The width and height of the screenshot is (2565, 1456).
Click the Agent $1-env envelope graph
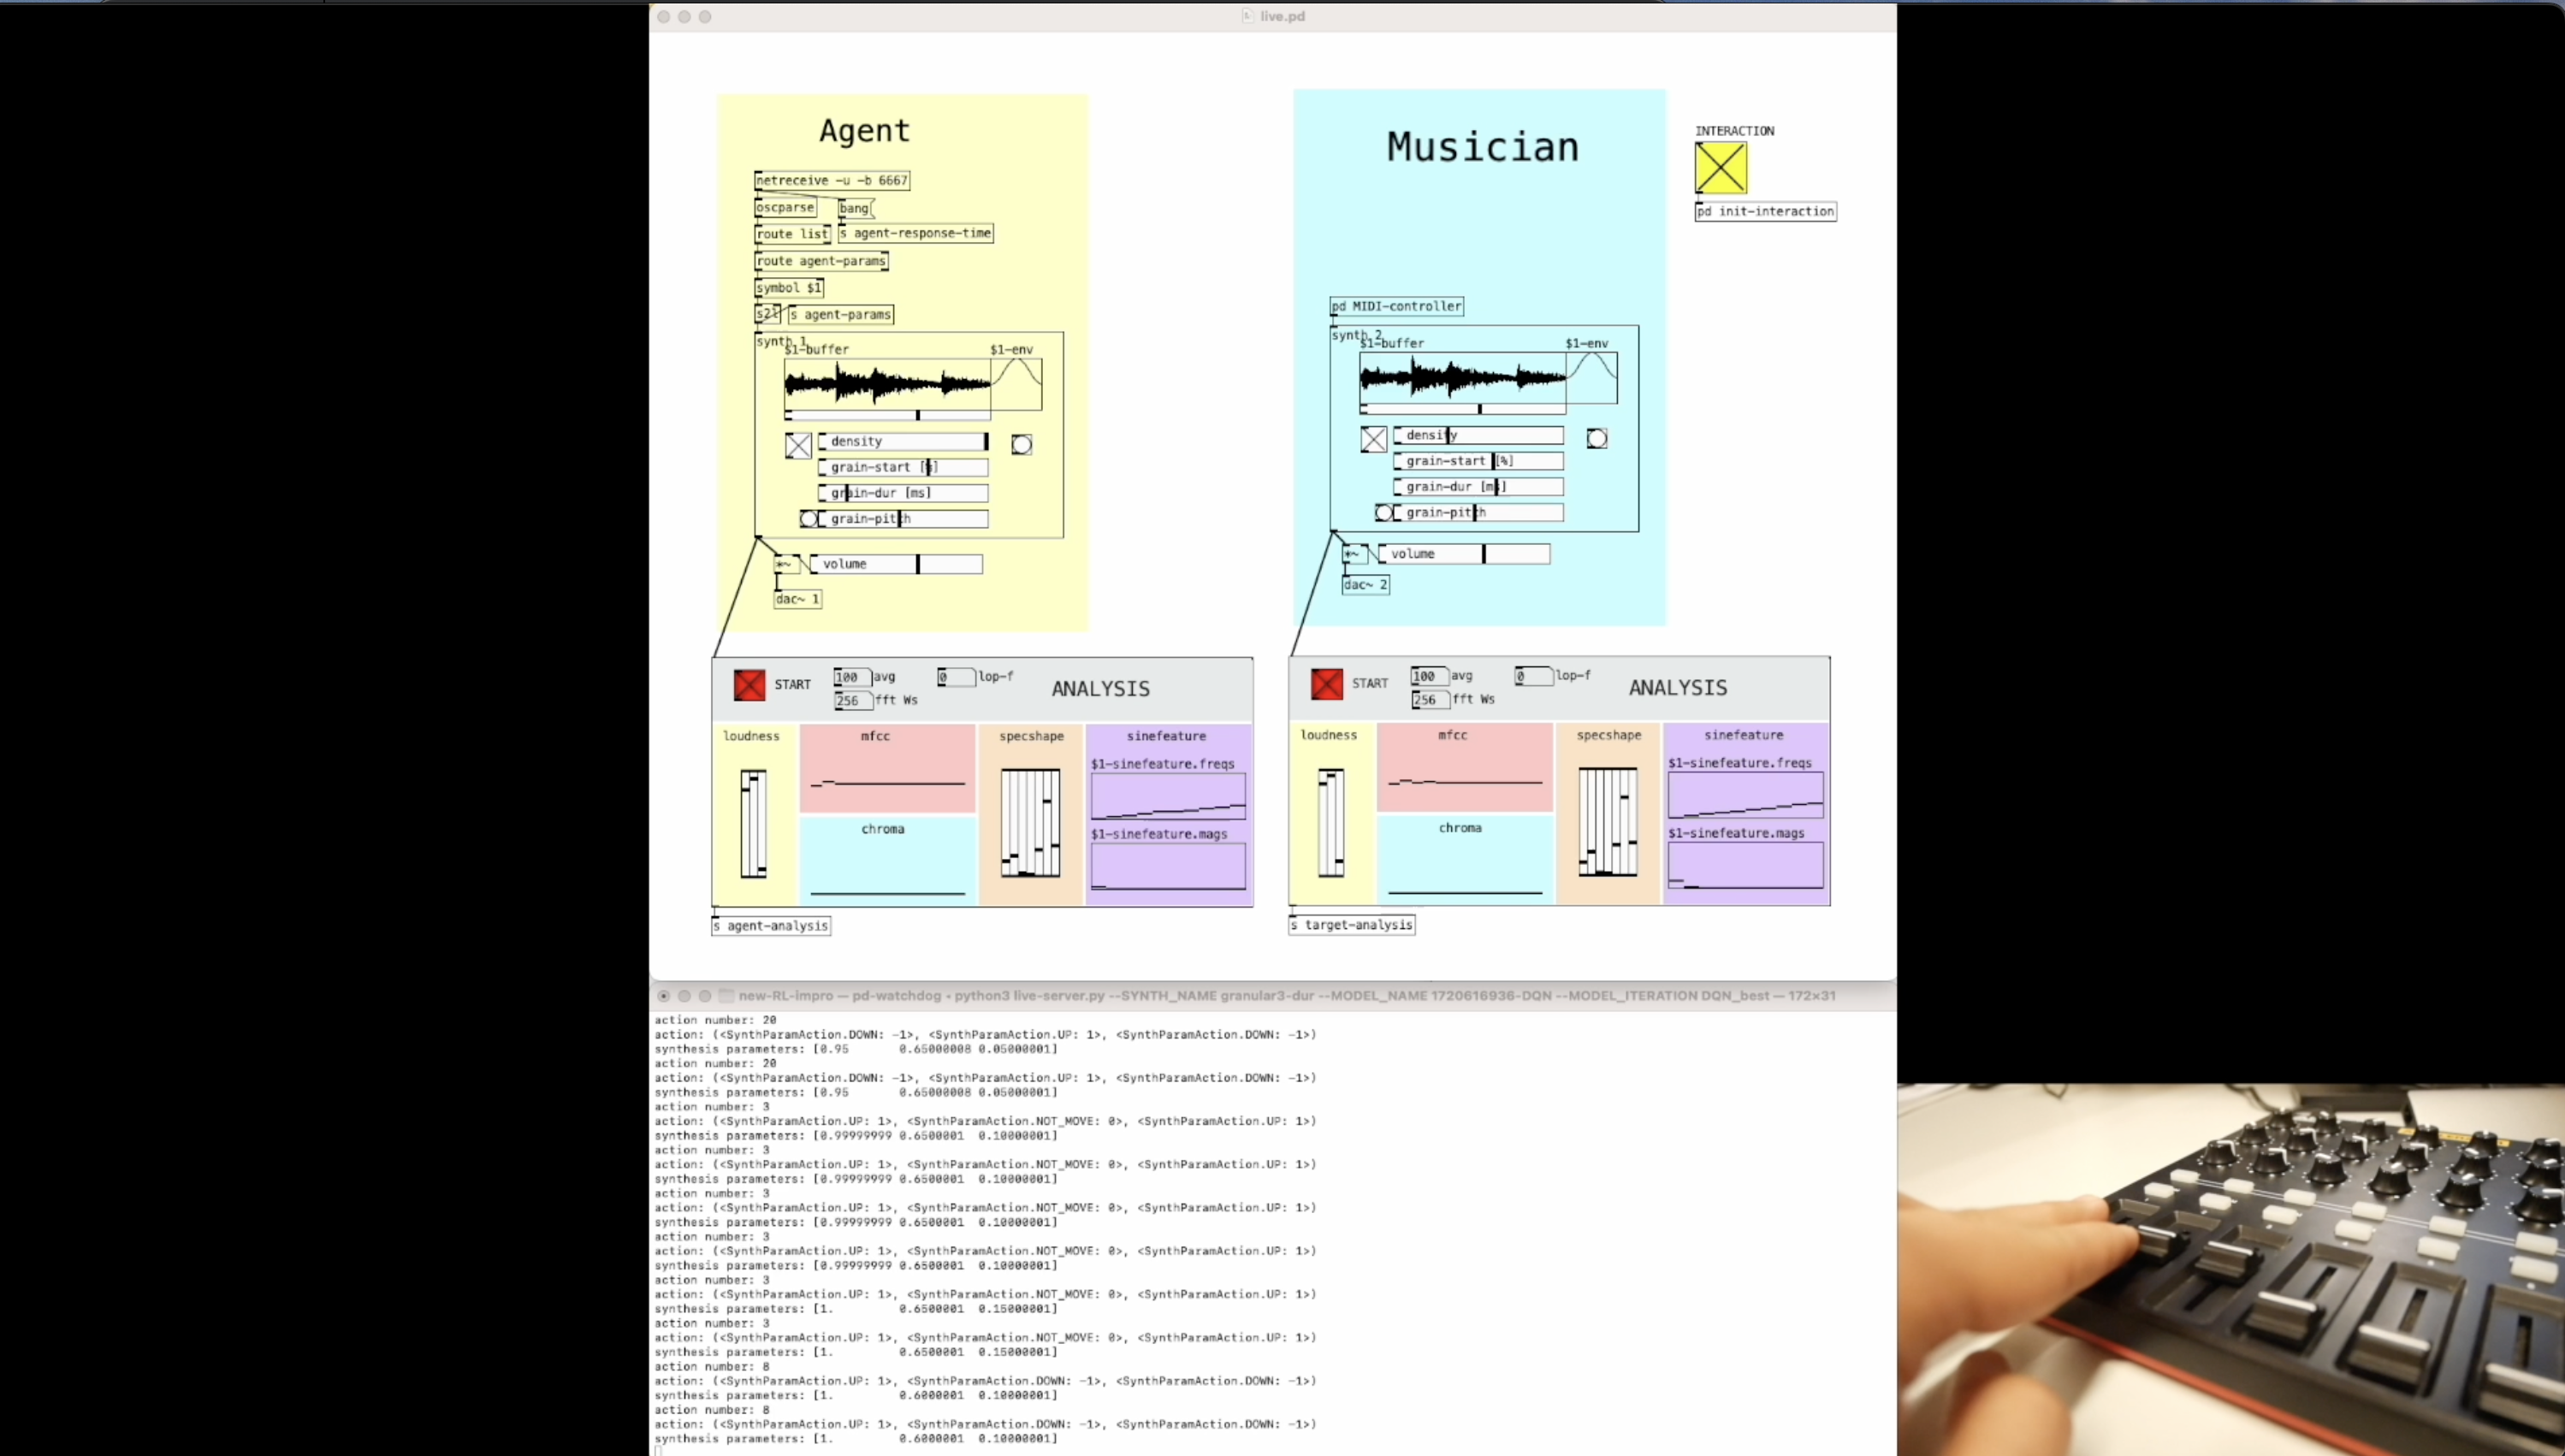1016,384
